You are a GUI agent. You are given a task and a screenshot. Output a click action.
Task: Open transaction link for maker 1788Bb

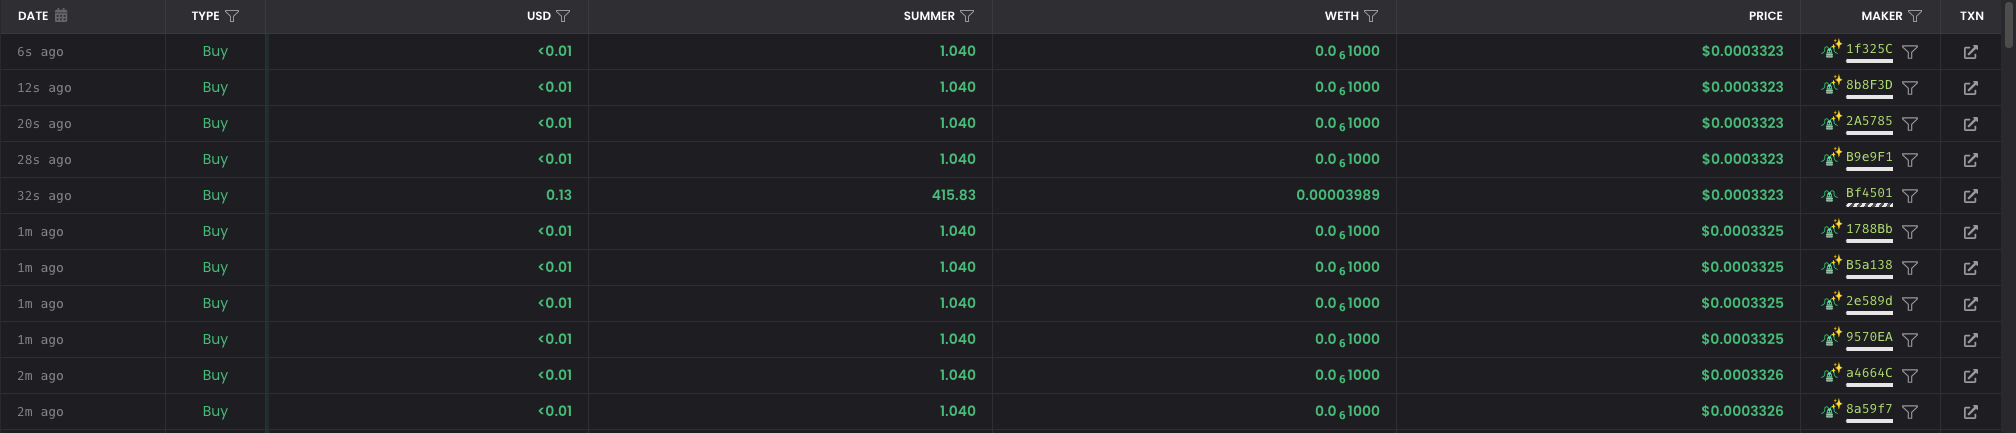(1970, 232)
